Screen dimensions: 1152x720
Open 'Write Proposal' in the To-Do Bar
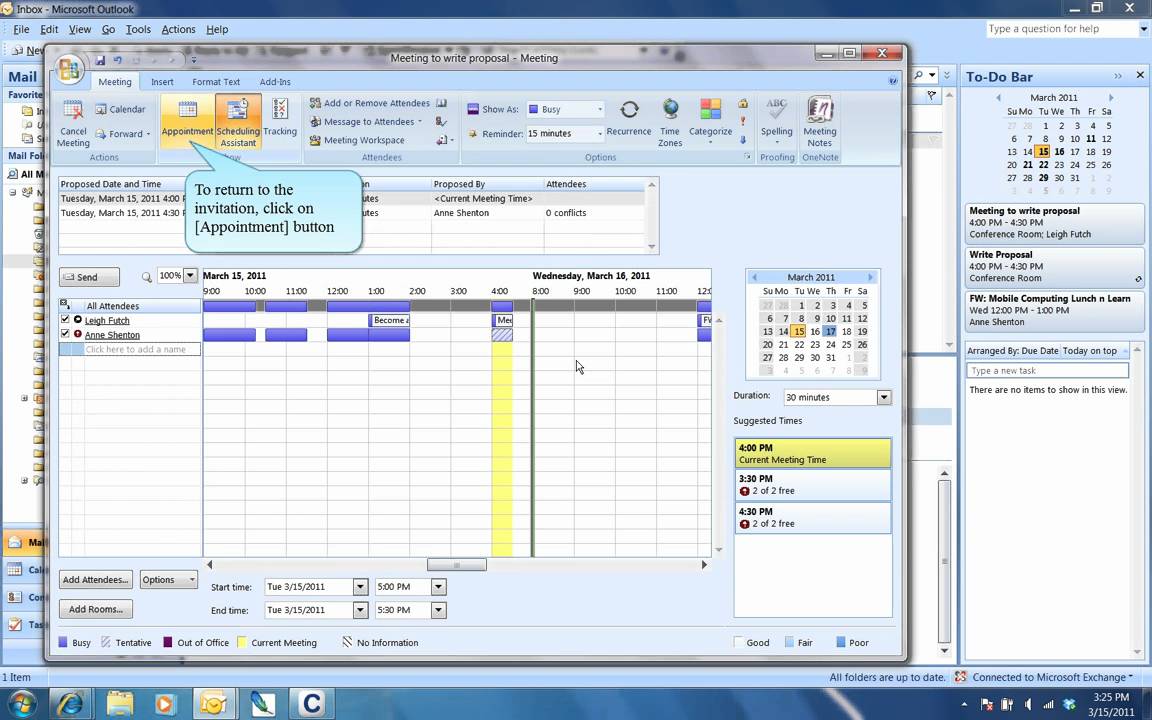point(1054,267)
